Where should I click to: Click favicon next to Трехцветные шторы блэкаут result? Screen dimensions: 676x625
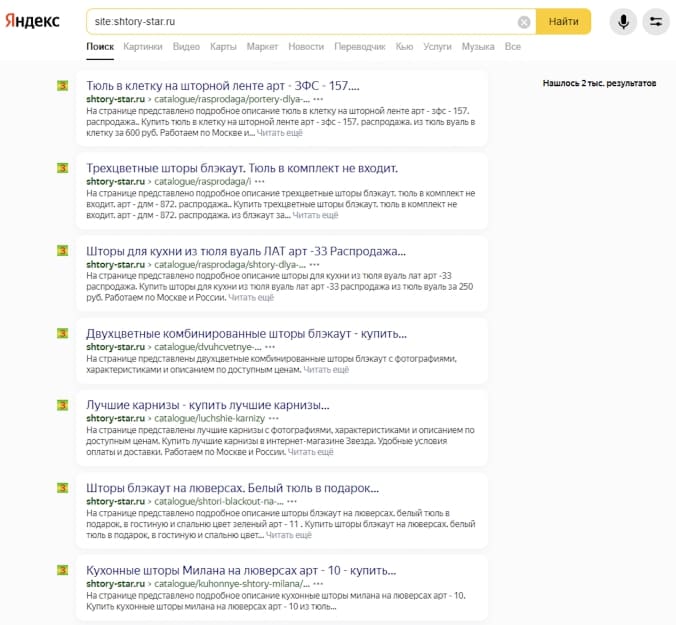point(63,168)
